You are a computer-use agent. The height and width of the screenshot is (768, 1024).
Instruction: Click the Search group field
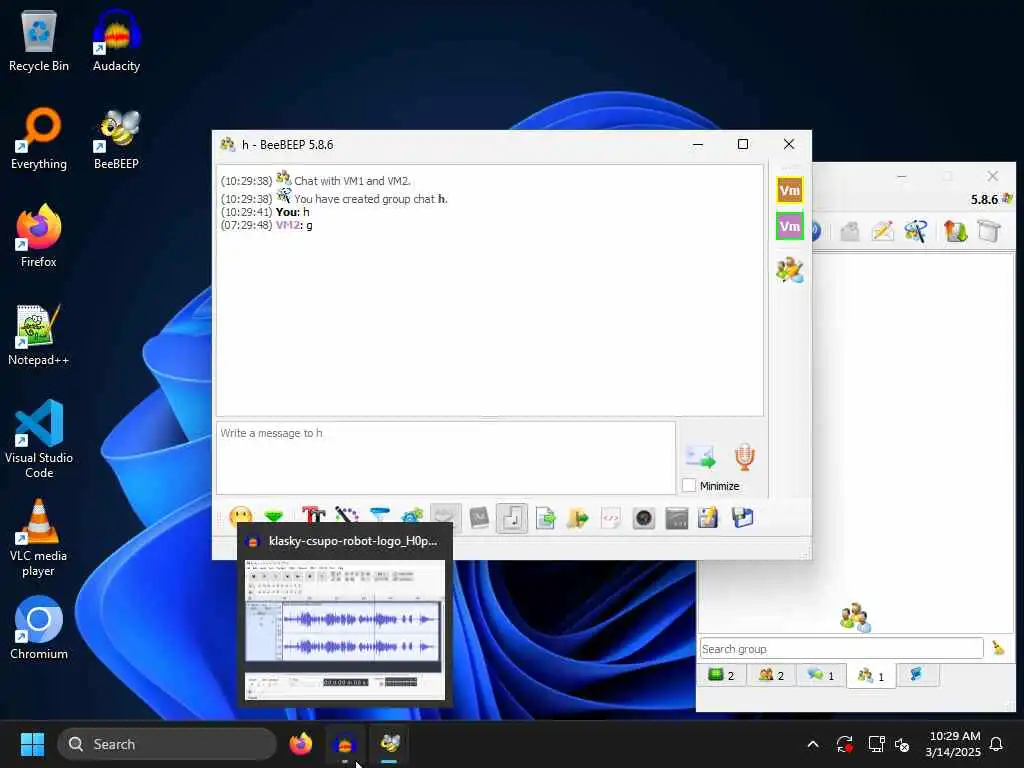coord(841,648)
